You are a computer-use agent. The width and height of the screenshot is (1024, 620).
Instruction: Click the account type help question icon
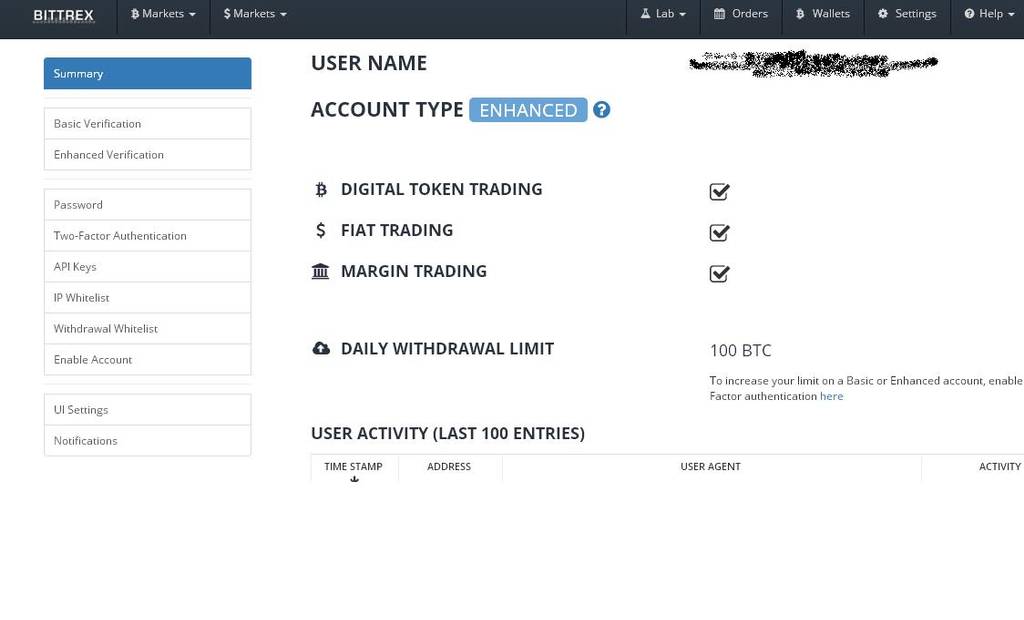tap(601, 110)
